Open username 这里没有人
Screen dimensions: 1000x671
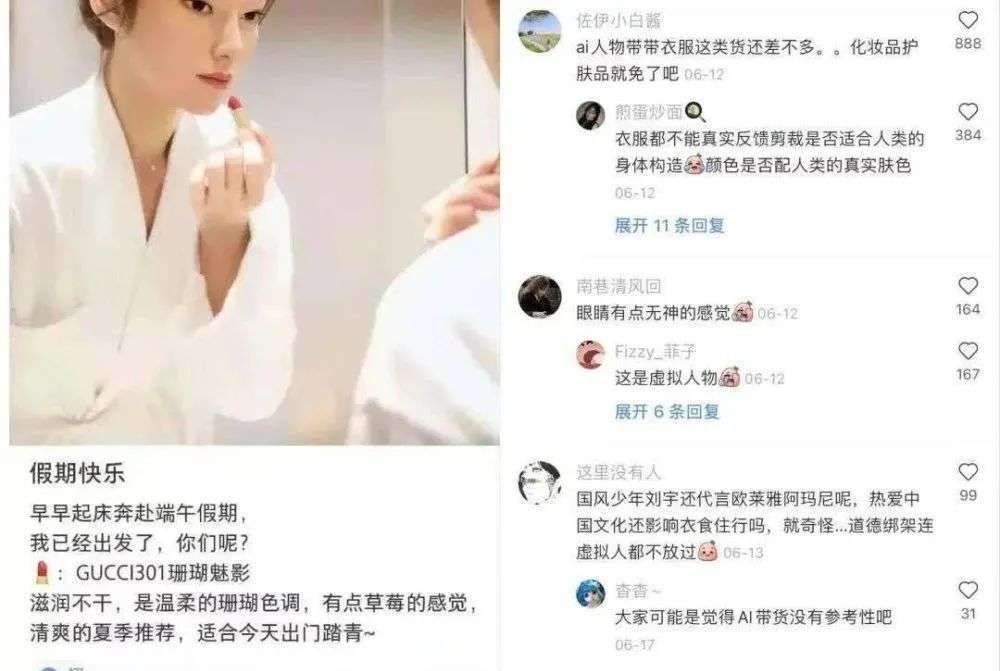(x=619, y=473)
